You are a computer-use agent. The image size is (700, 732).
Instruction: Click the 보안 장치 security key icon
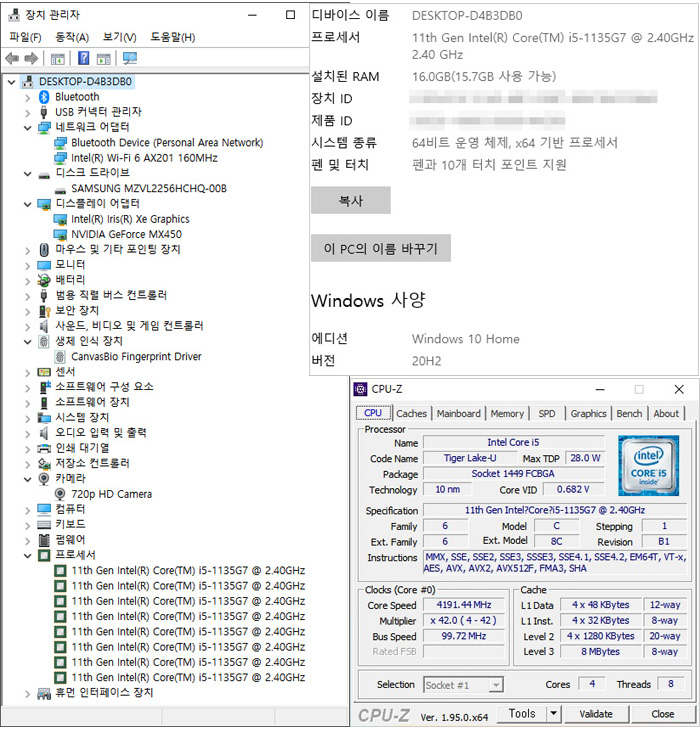point(44,311)
